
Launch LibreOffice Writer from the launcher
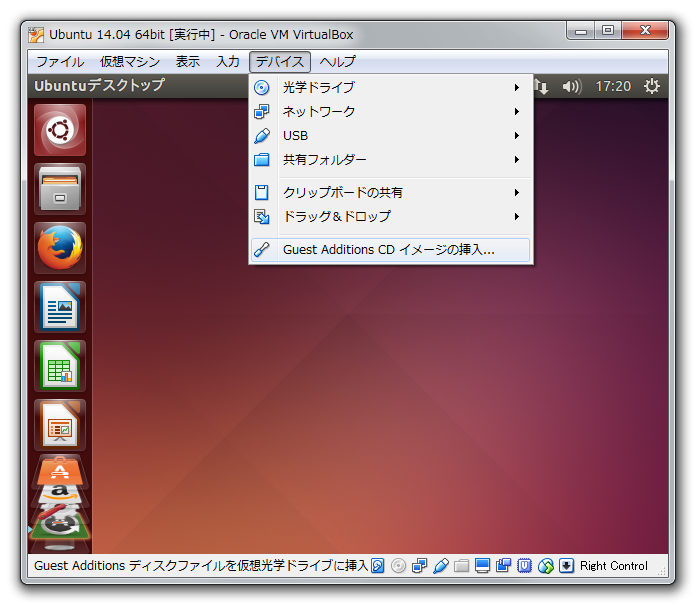pos(60,307)
